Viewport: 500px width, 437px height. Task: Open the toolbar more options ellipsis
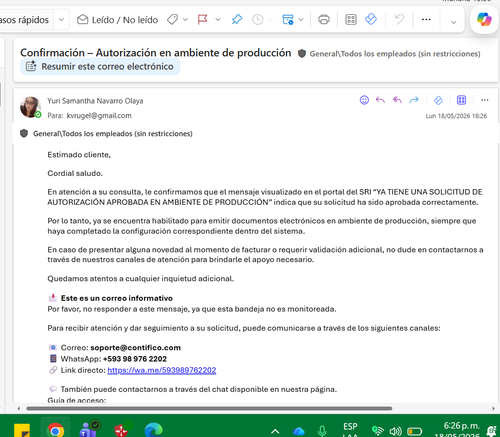click(x=426, y=19)
